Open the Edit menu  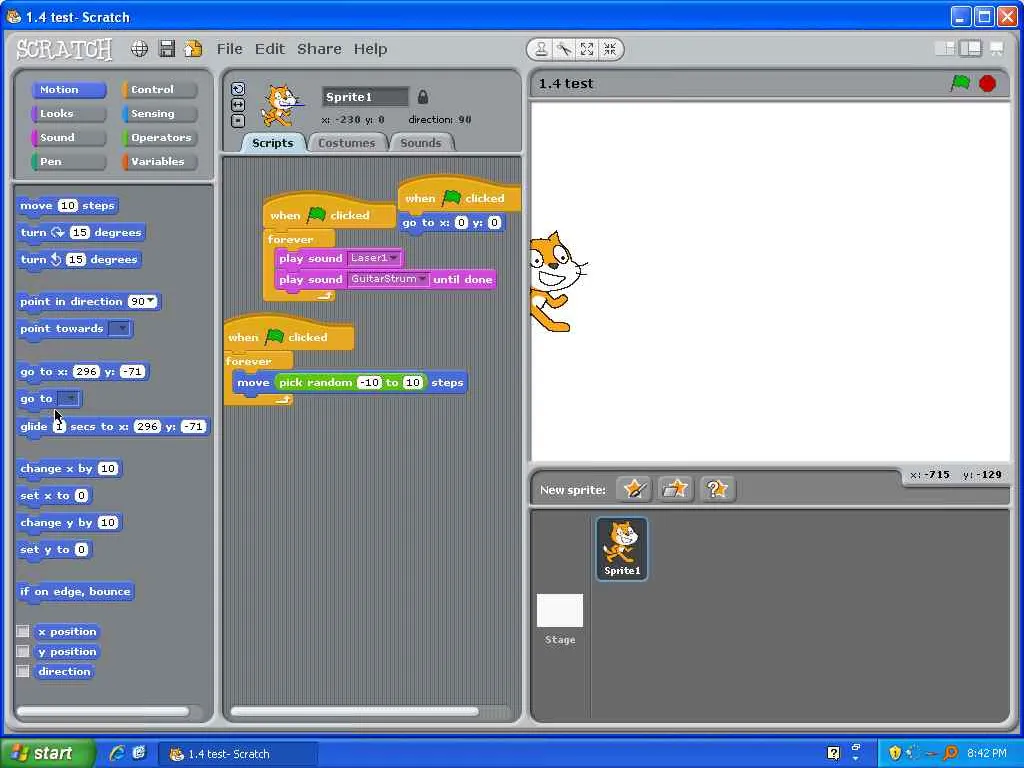(270, 49)
